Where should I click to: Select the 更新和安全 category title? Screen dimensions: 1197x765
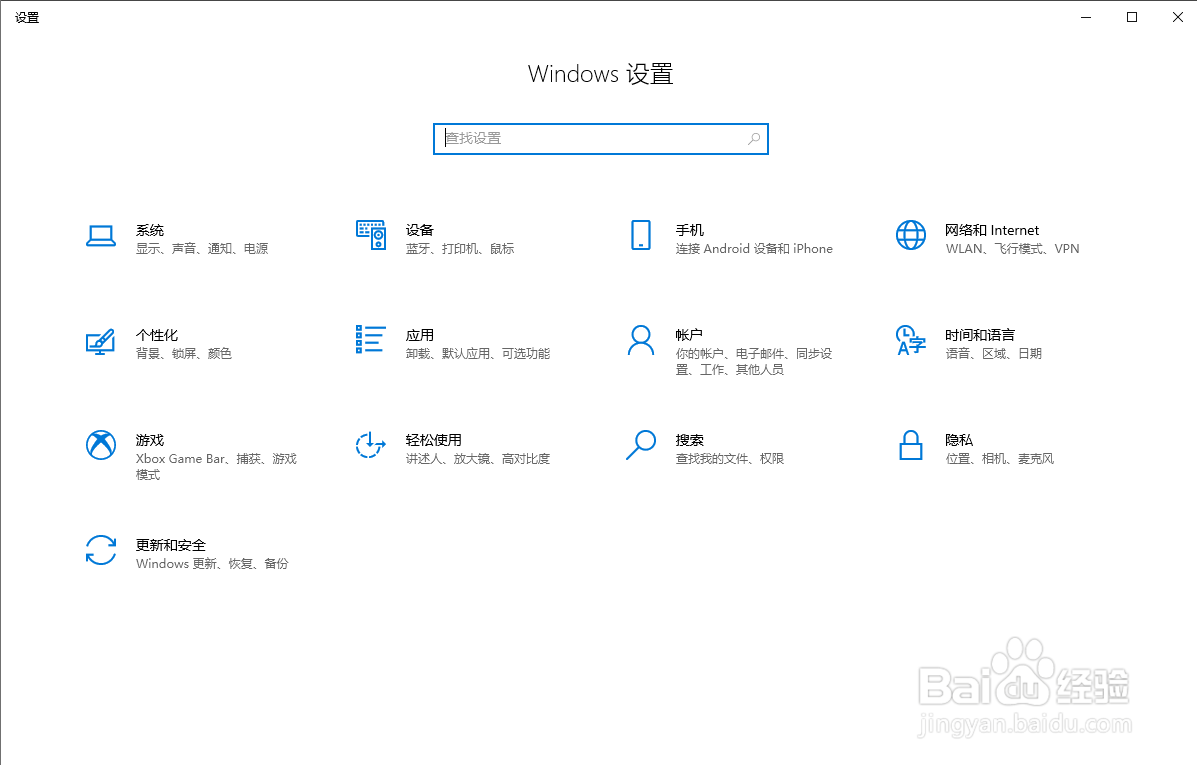click(171, 545)
